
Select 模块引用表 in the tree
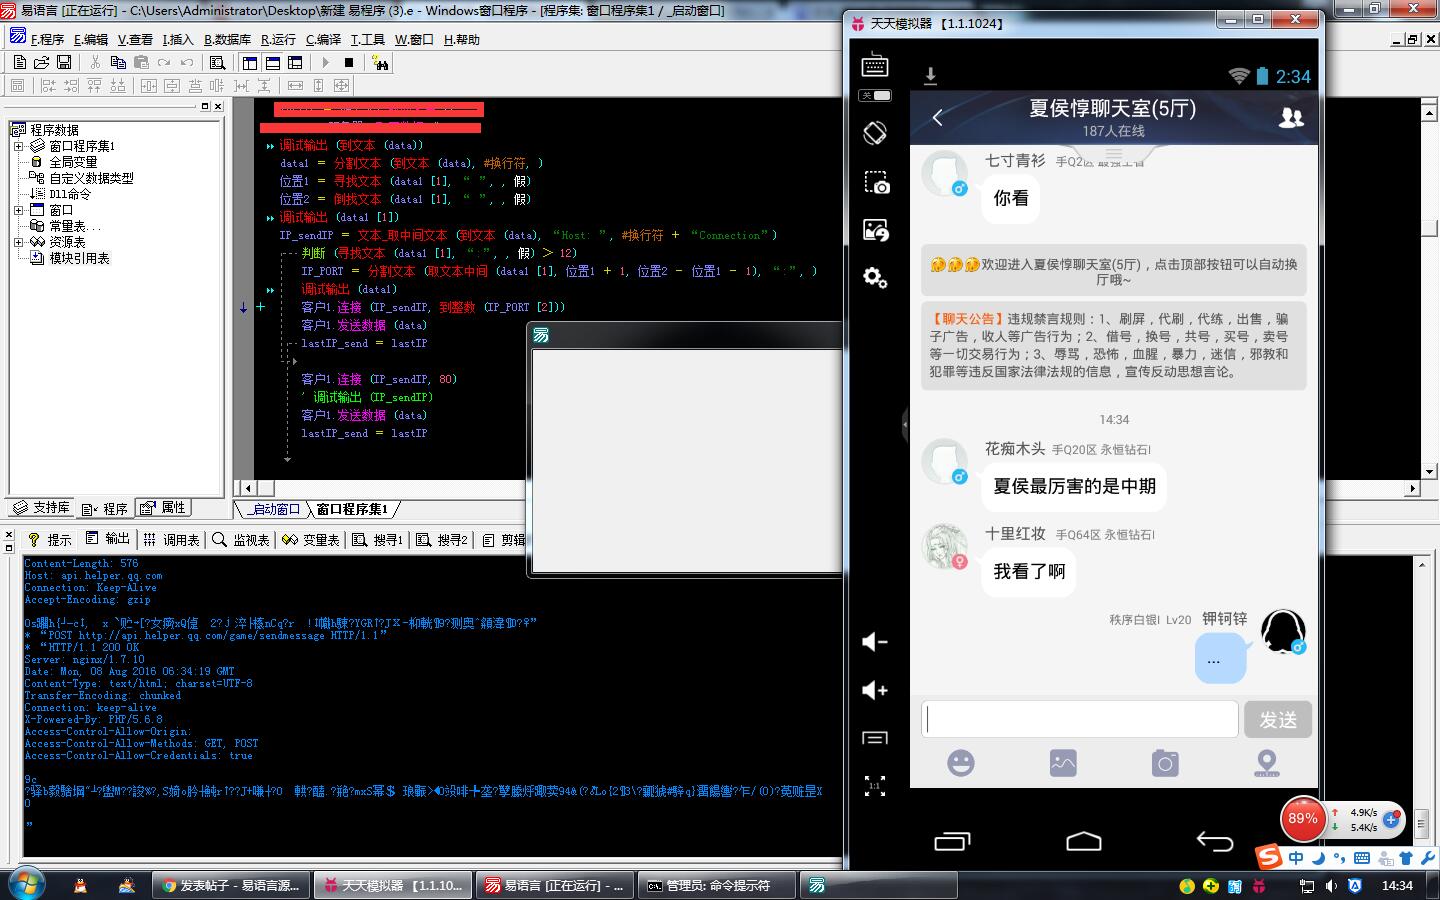point(79,258)
